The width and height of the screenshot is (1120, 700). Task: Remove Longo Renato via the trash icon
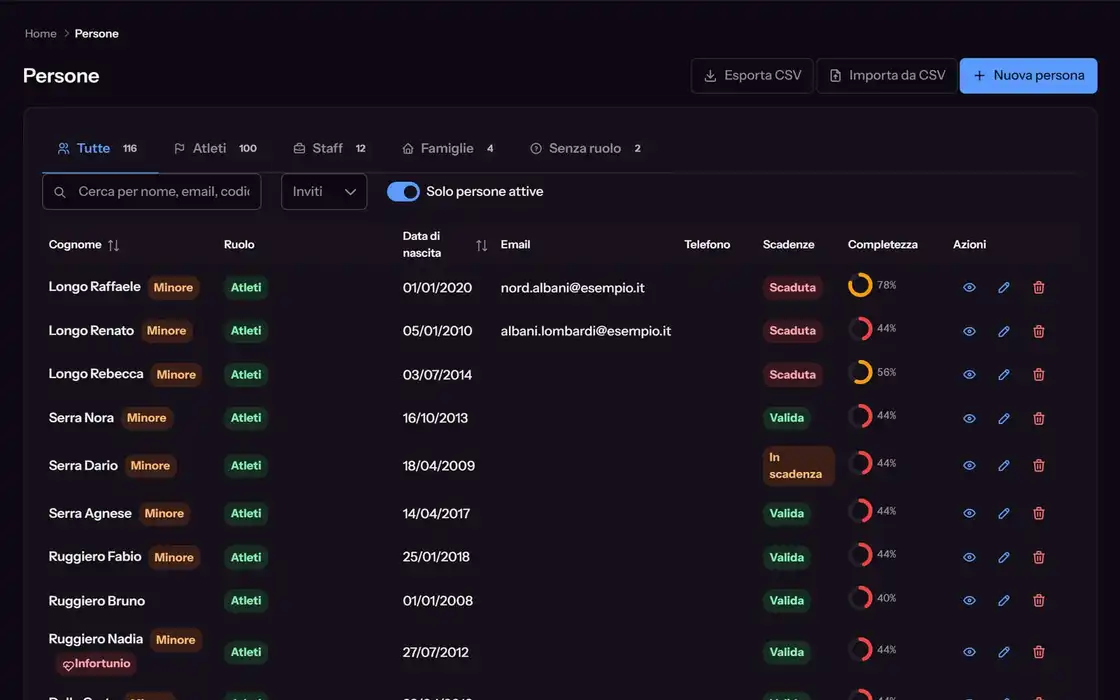tap(1039, 331)
